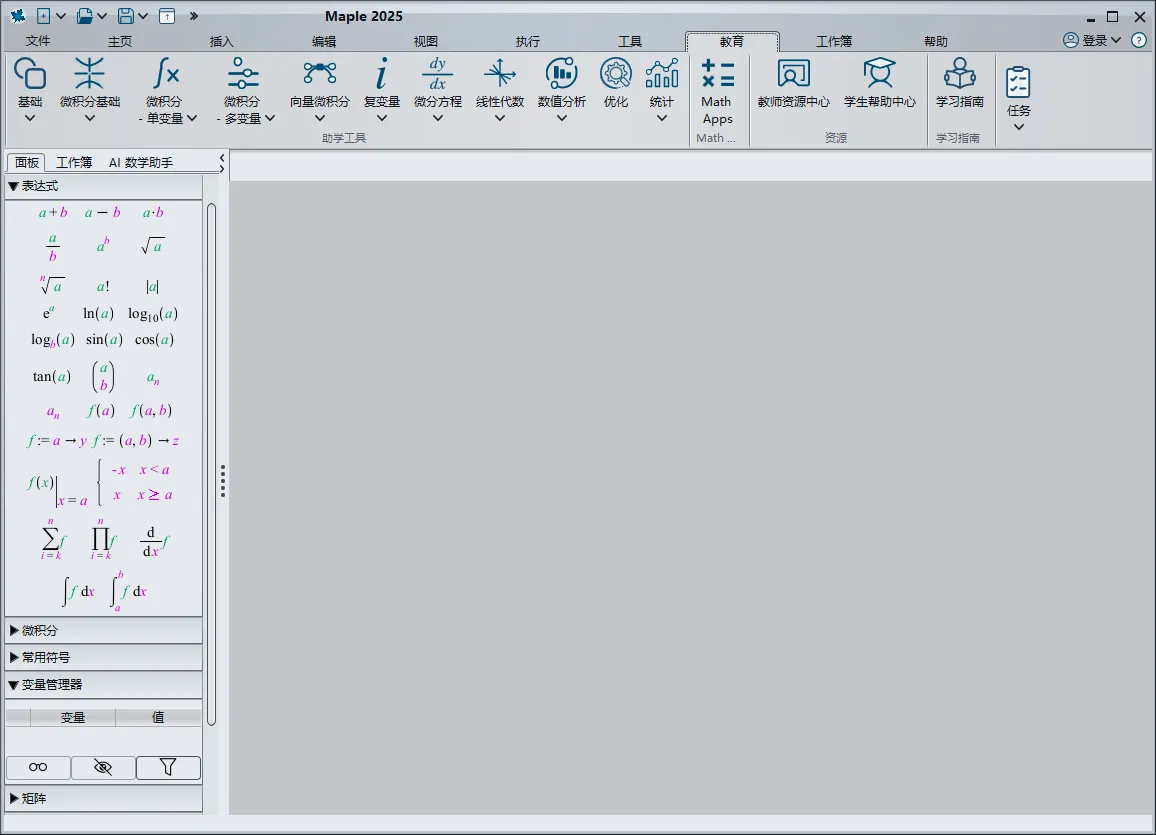
Task: Toggle the show variables glasses button
Action: click(x=38, y=767)
